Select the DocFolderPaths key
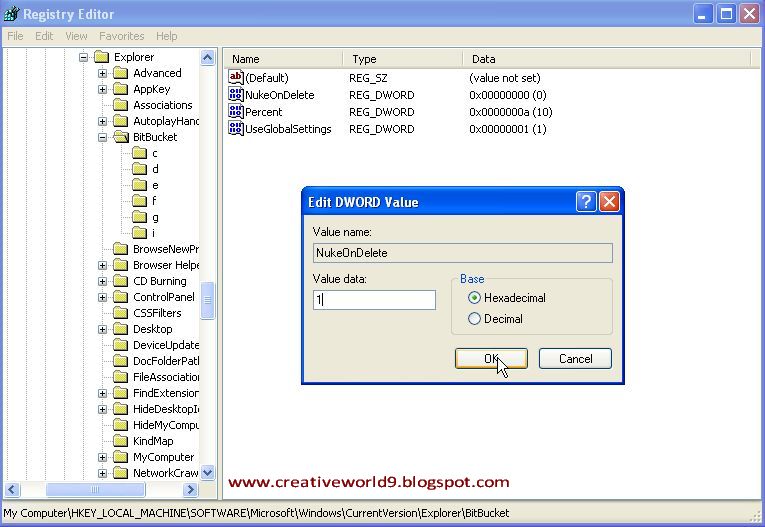The image size is (765, 527). (166, 361)
